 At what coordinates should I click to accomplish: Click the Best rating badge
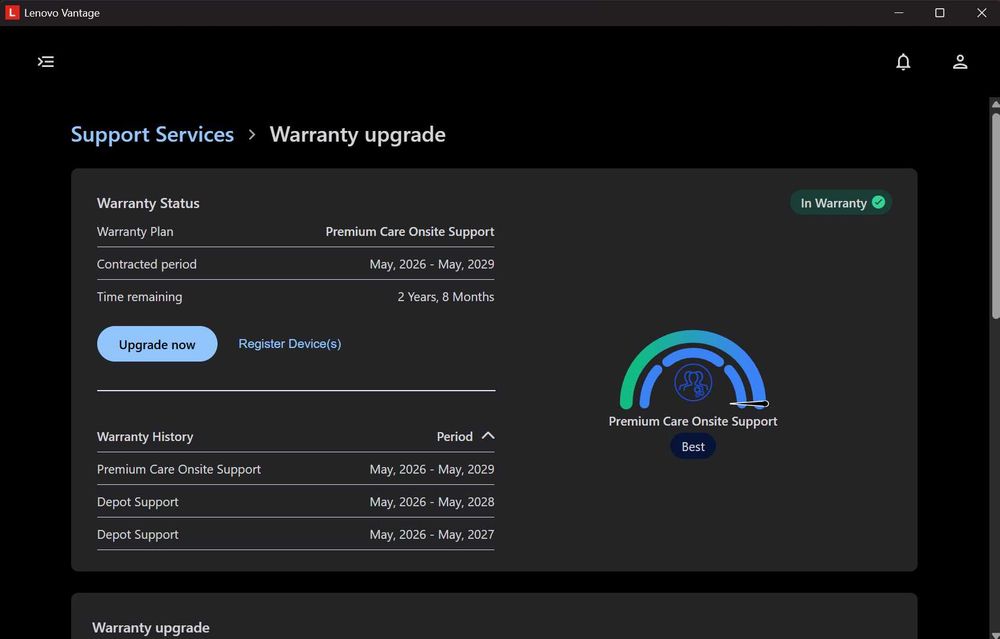coord(693,446)
